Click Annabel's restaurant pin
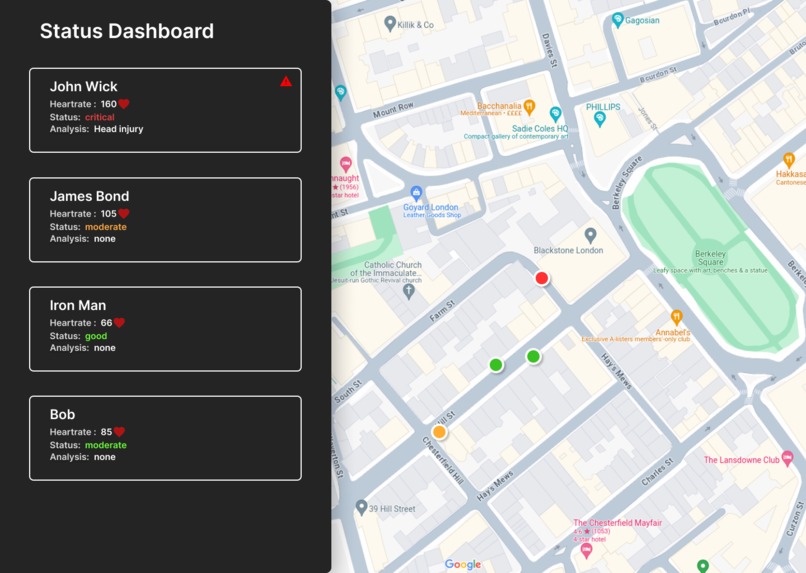Screen dimensions: 806x573 tap(677, 318)
